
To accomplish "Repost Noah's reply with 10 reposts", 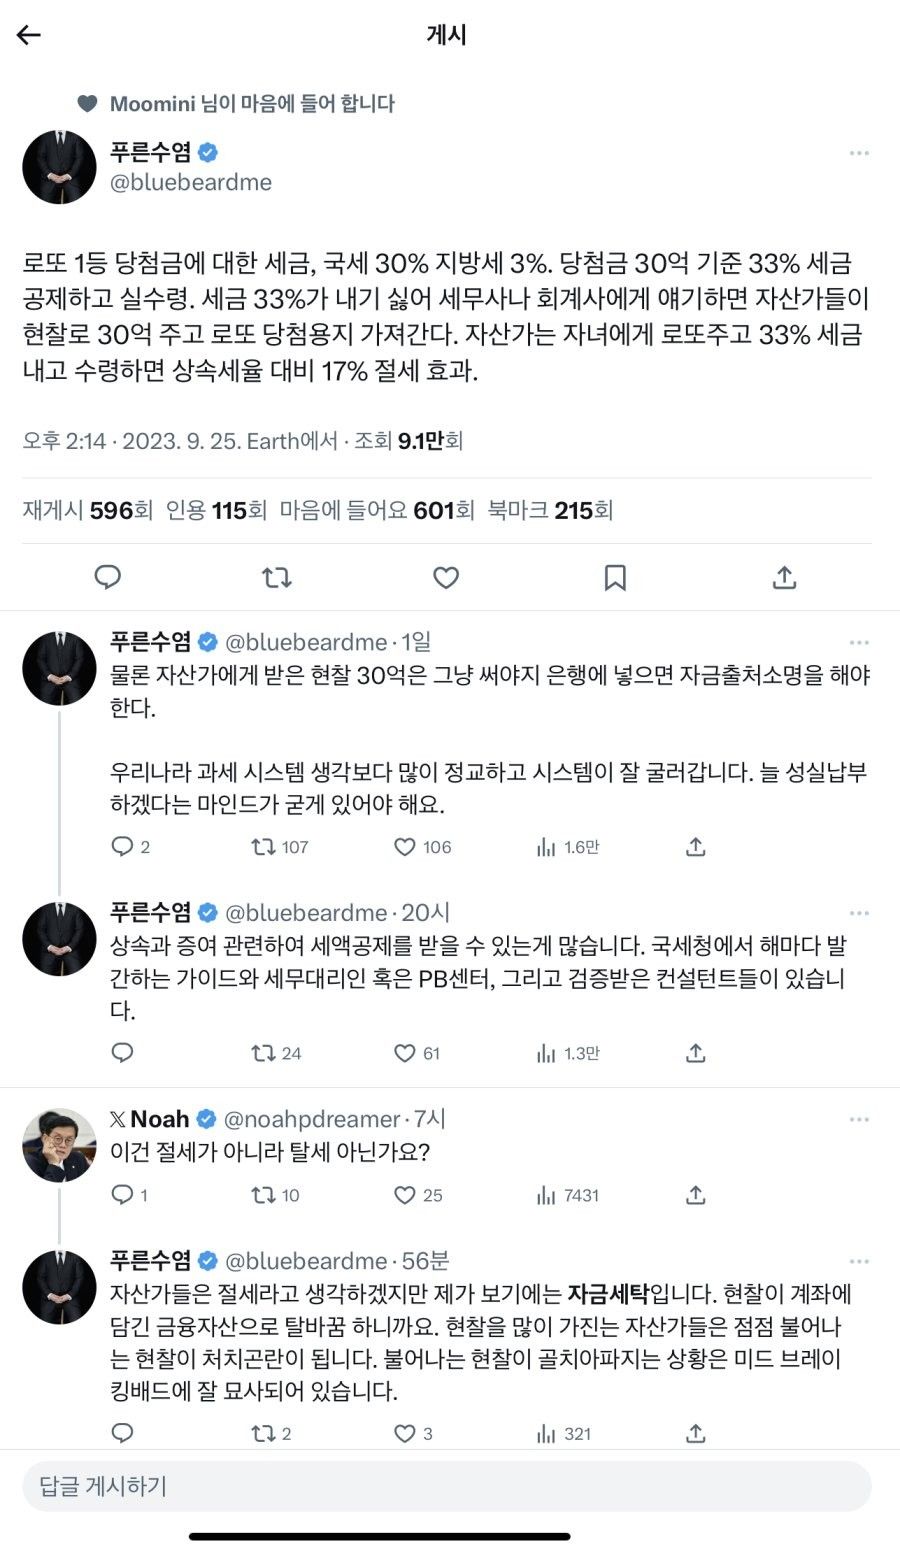I will pos(275,1195).
